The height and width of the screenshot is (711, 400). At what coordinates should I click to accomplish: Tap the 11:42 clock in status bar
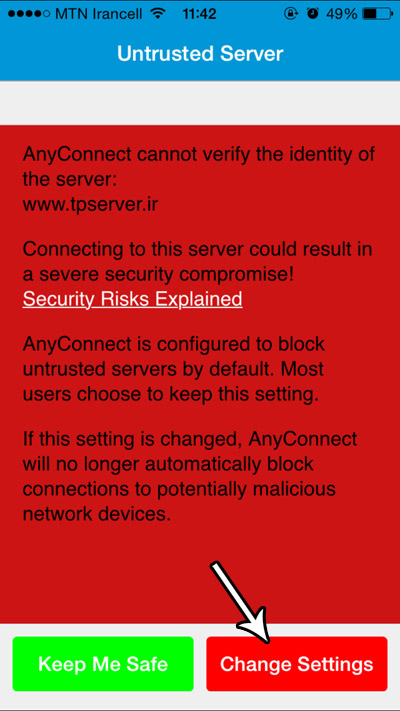(x=199, y=14)
